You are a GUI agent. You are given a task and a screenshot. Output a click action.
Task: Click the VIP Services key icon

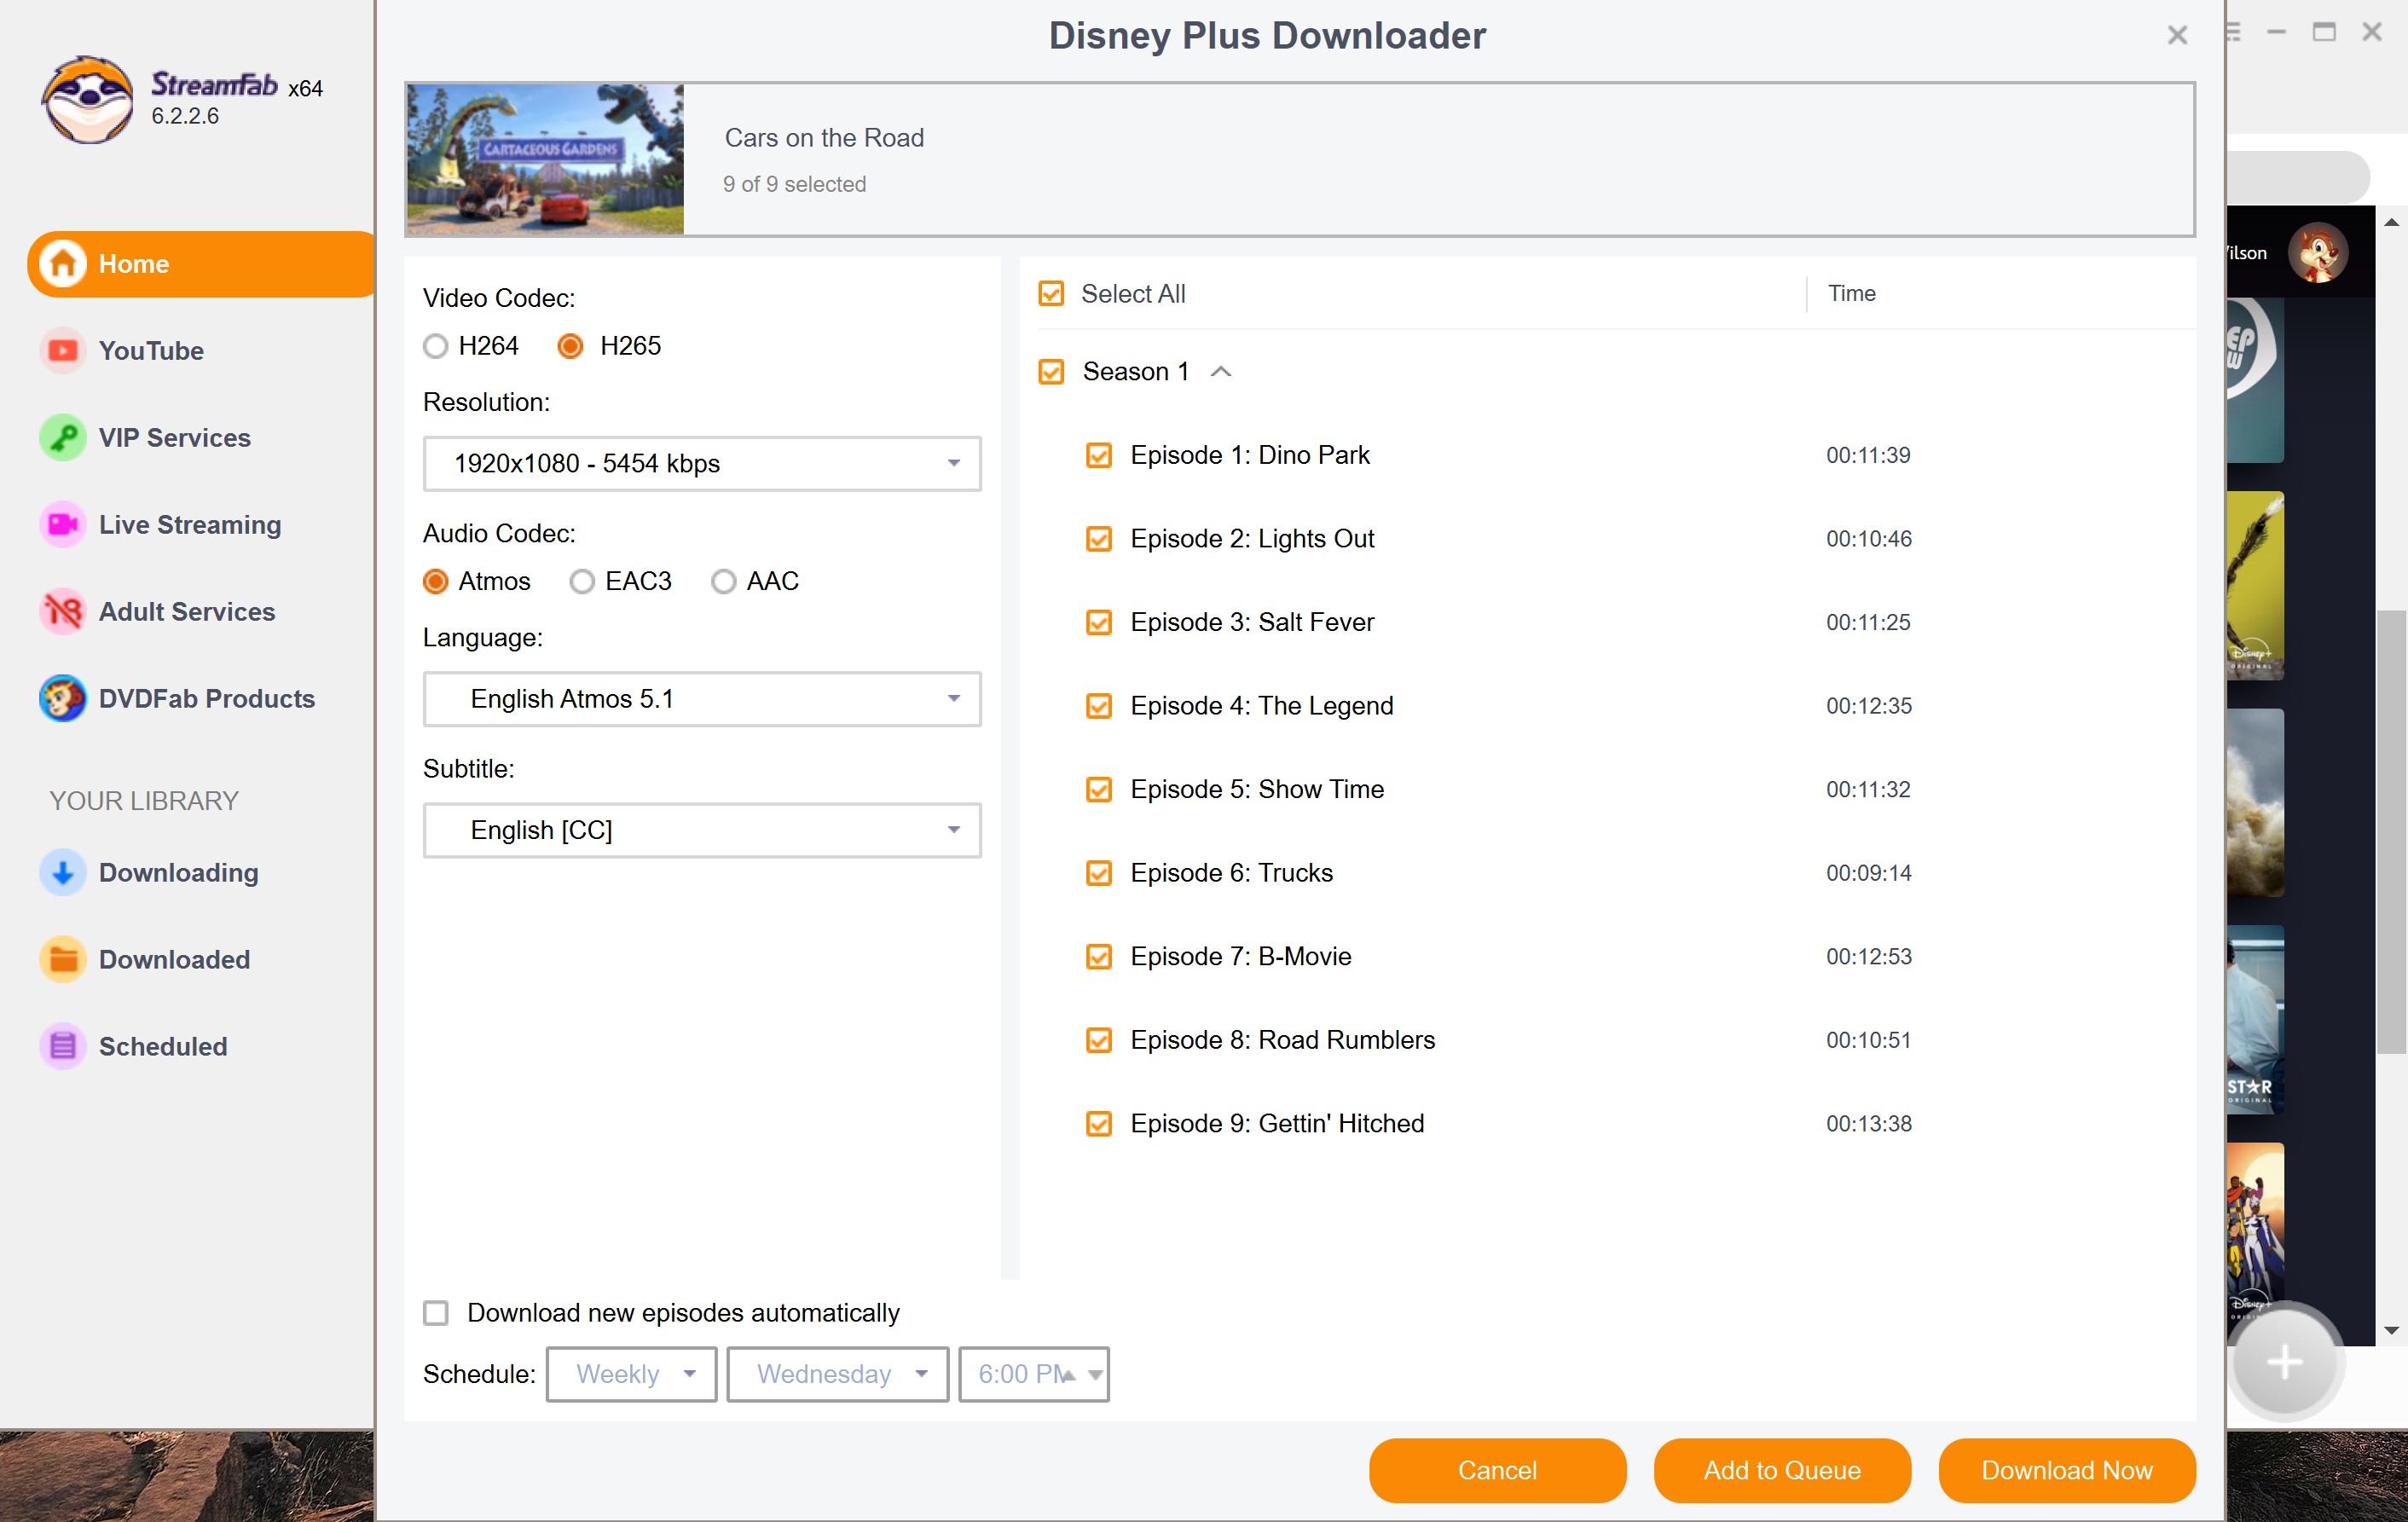coord(62,438)
